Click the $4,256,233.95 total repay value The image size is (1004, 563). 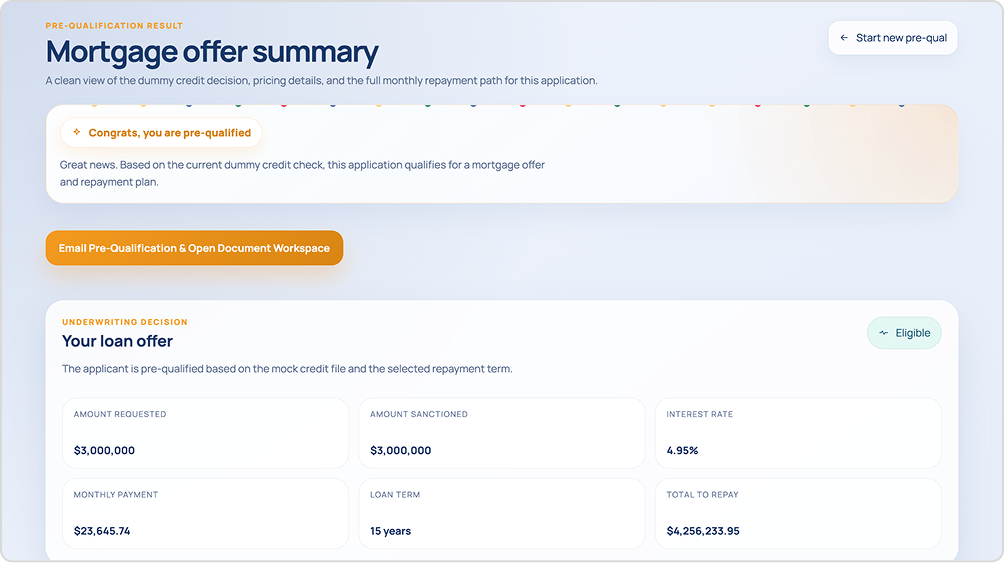point(703,531)
